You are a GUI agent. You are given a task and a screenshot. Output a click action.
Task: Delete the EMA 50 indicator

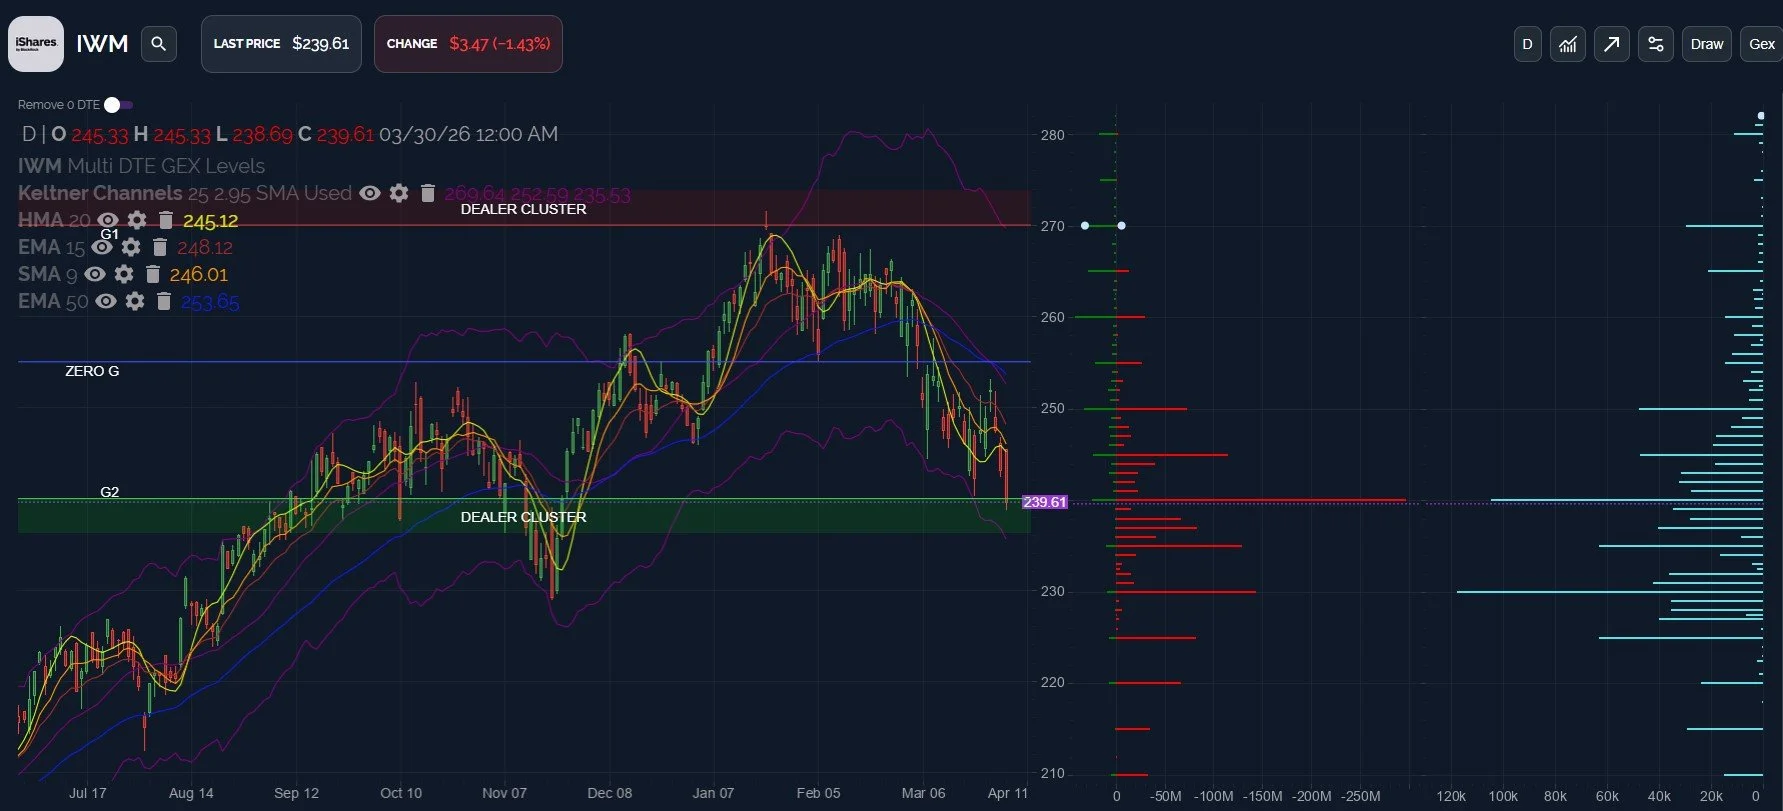(x=163, y=301)
